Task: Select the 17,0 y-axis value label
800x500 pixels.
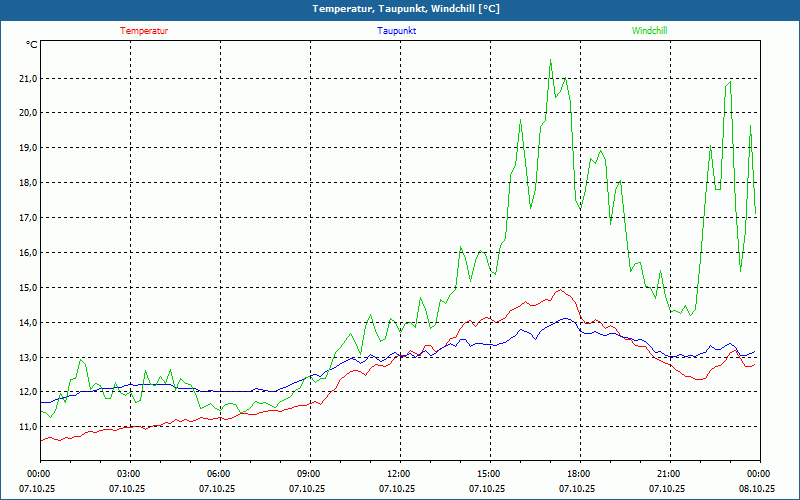Action: (x=27, y=217)
